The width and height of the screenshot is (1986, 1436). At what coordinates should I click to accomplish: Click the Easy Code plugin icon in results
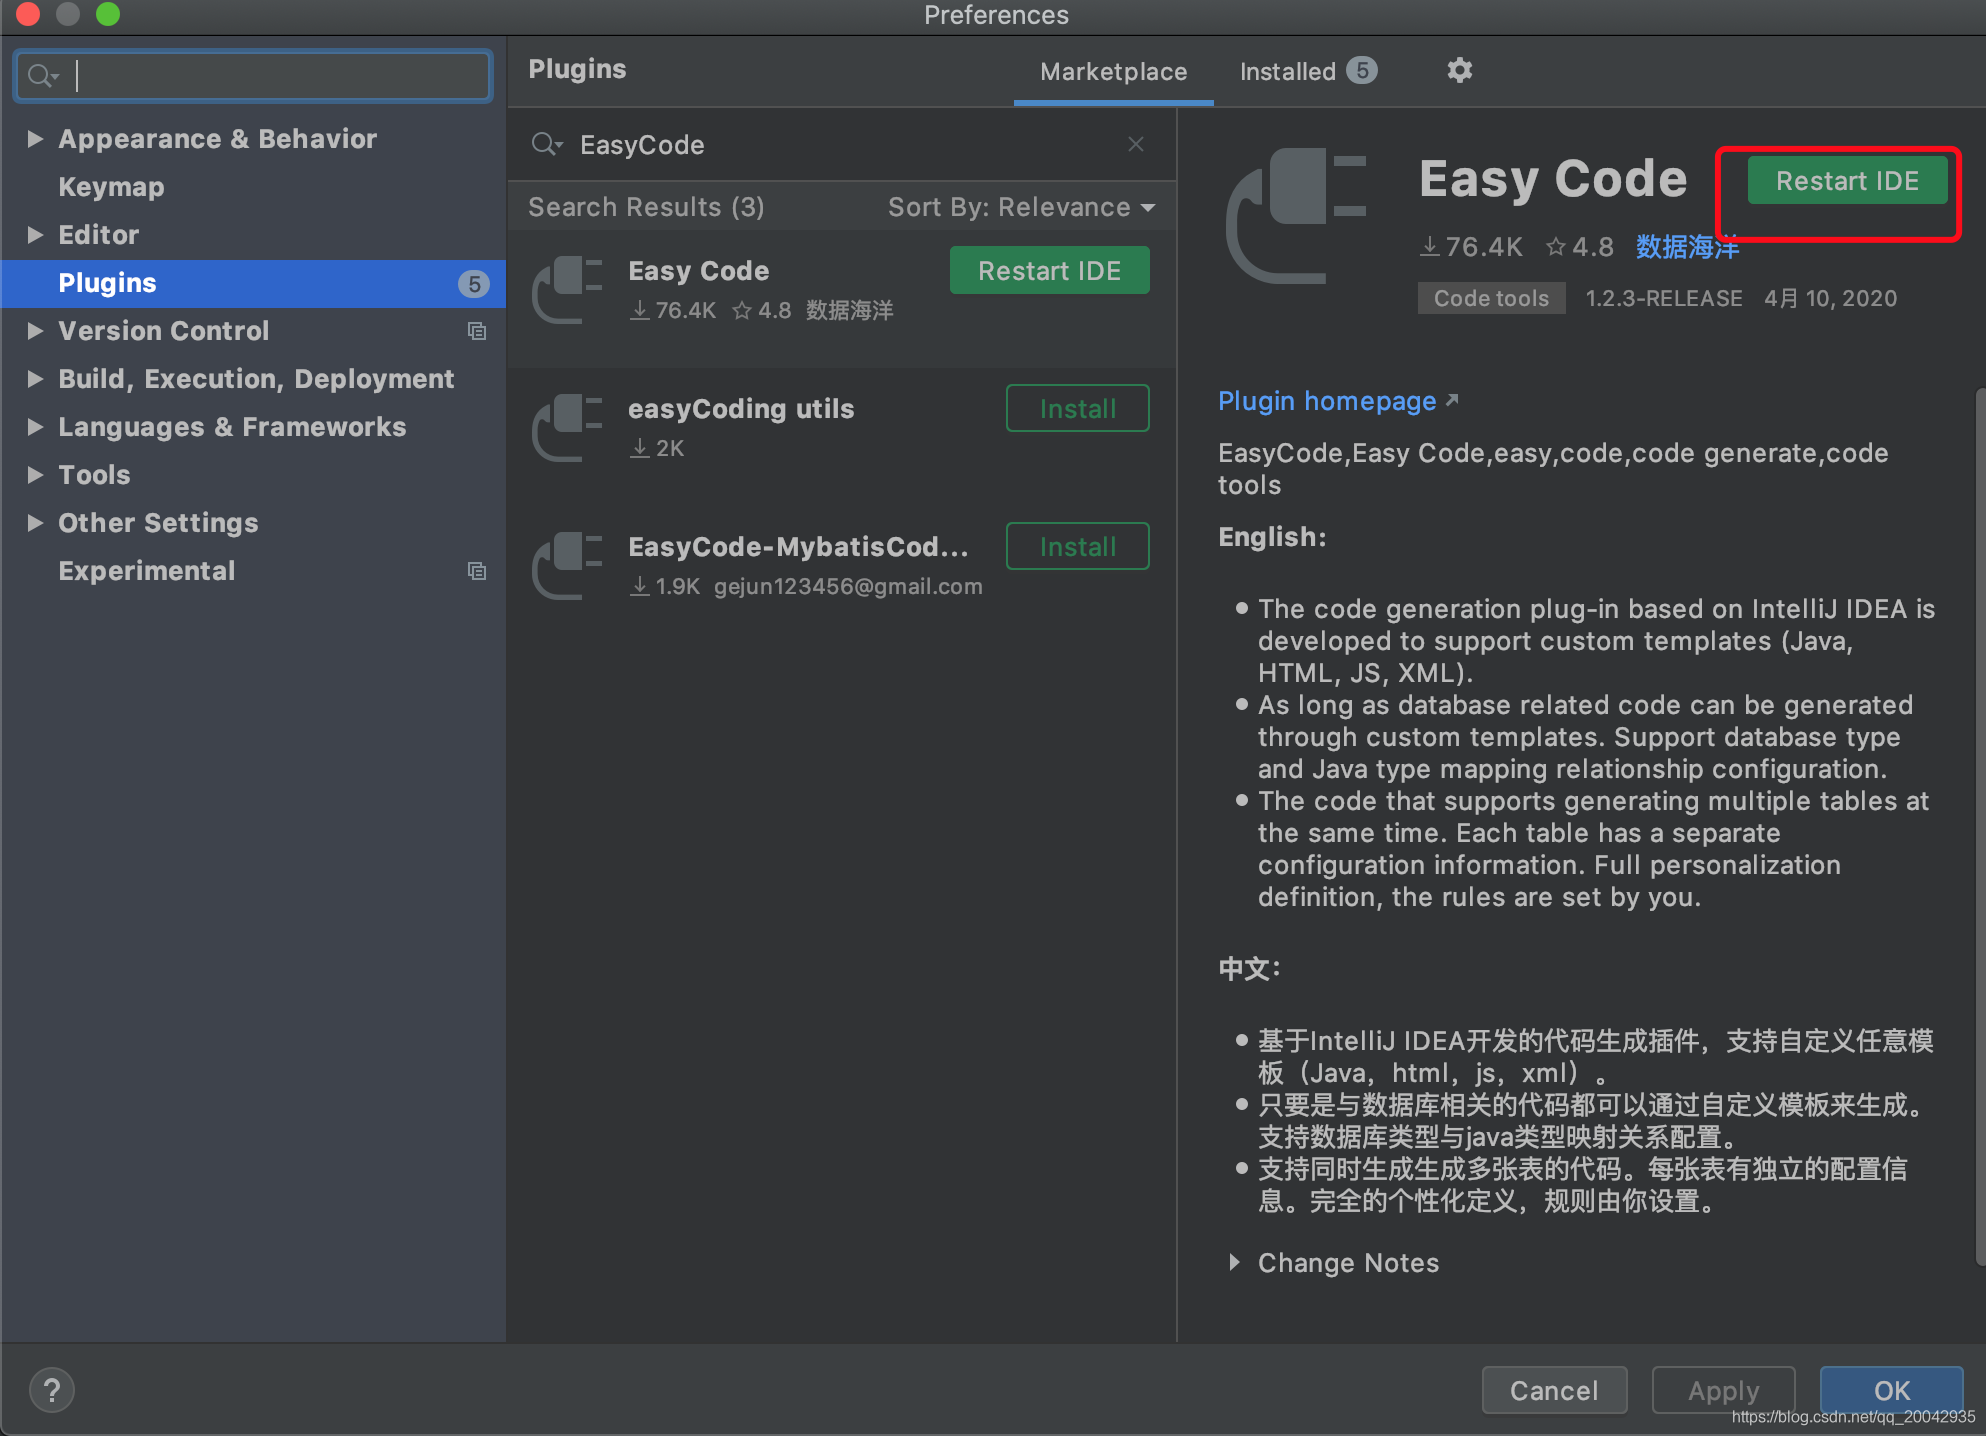pos(565,289)
